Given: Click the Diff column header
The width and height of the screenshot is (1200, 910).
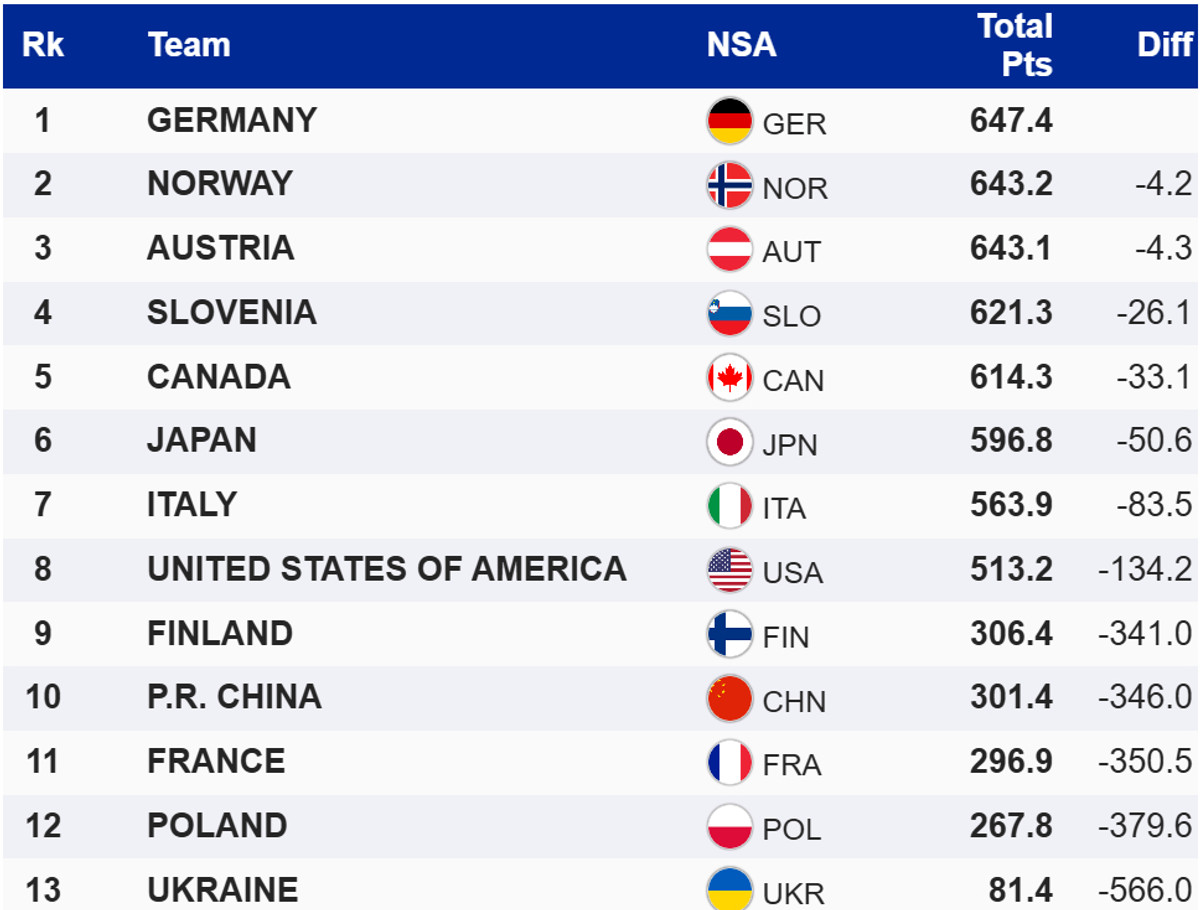Looking at the screenshot, I should coord(1164,45).
